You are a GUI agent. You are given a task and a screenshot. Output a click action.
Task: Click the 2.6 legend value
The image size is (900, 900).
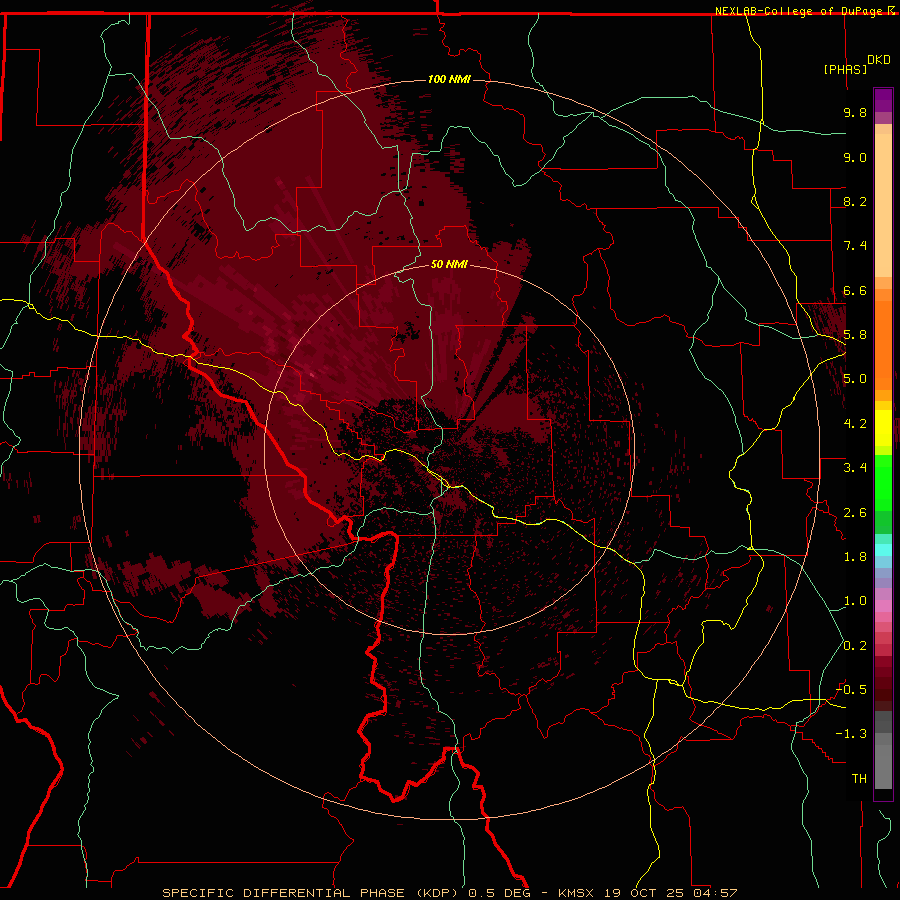click(x=855, y=513)
